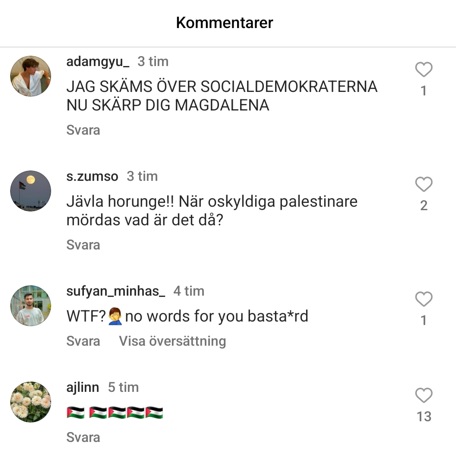Reply to adamgyu_ via Svara
Viewport: 456px width, 454px height.
83,130
